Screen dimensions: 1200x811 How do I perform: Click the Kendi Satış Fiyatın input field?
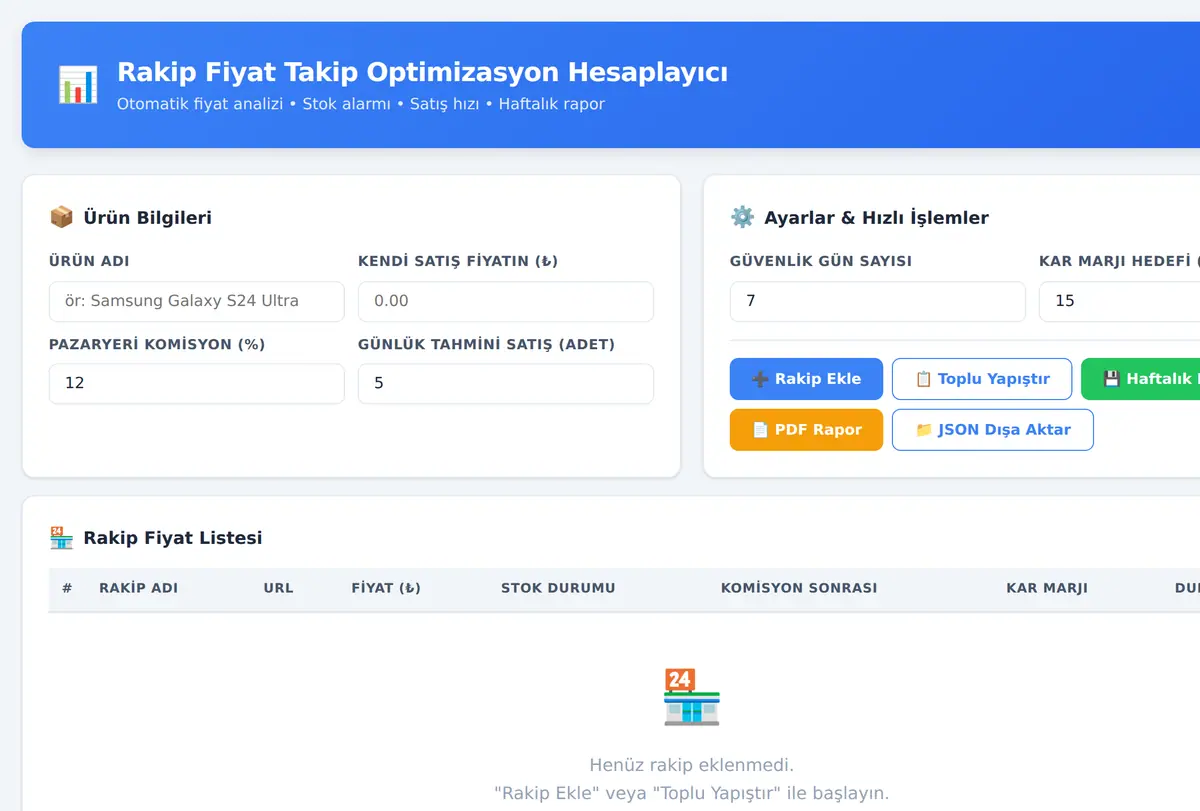[506, 301]
